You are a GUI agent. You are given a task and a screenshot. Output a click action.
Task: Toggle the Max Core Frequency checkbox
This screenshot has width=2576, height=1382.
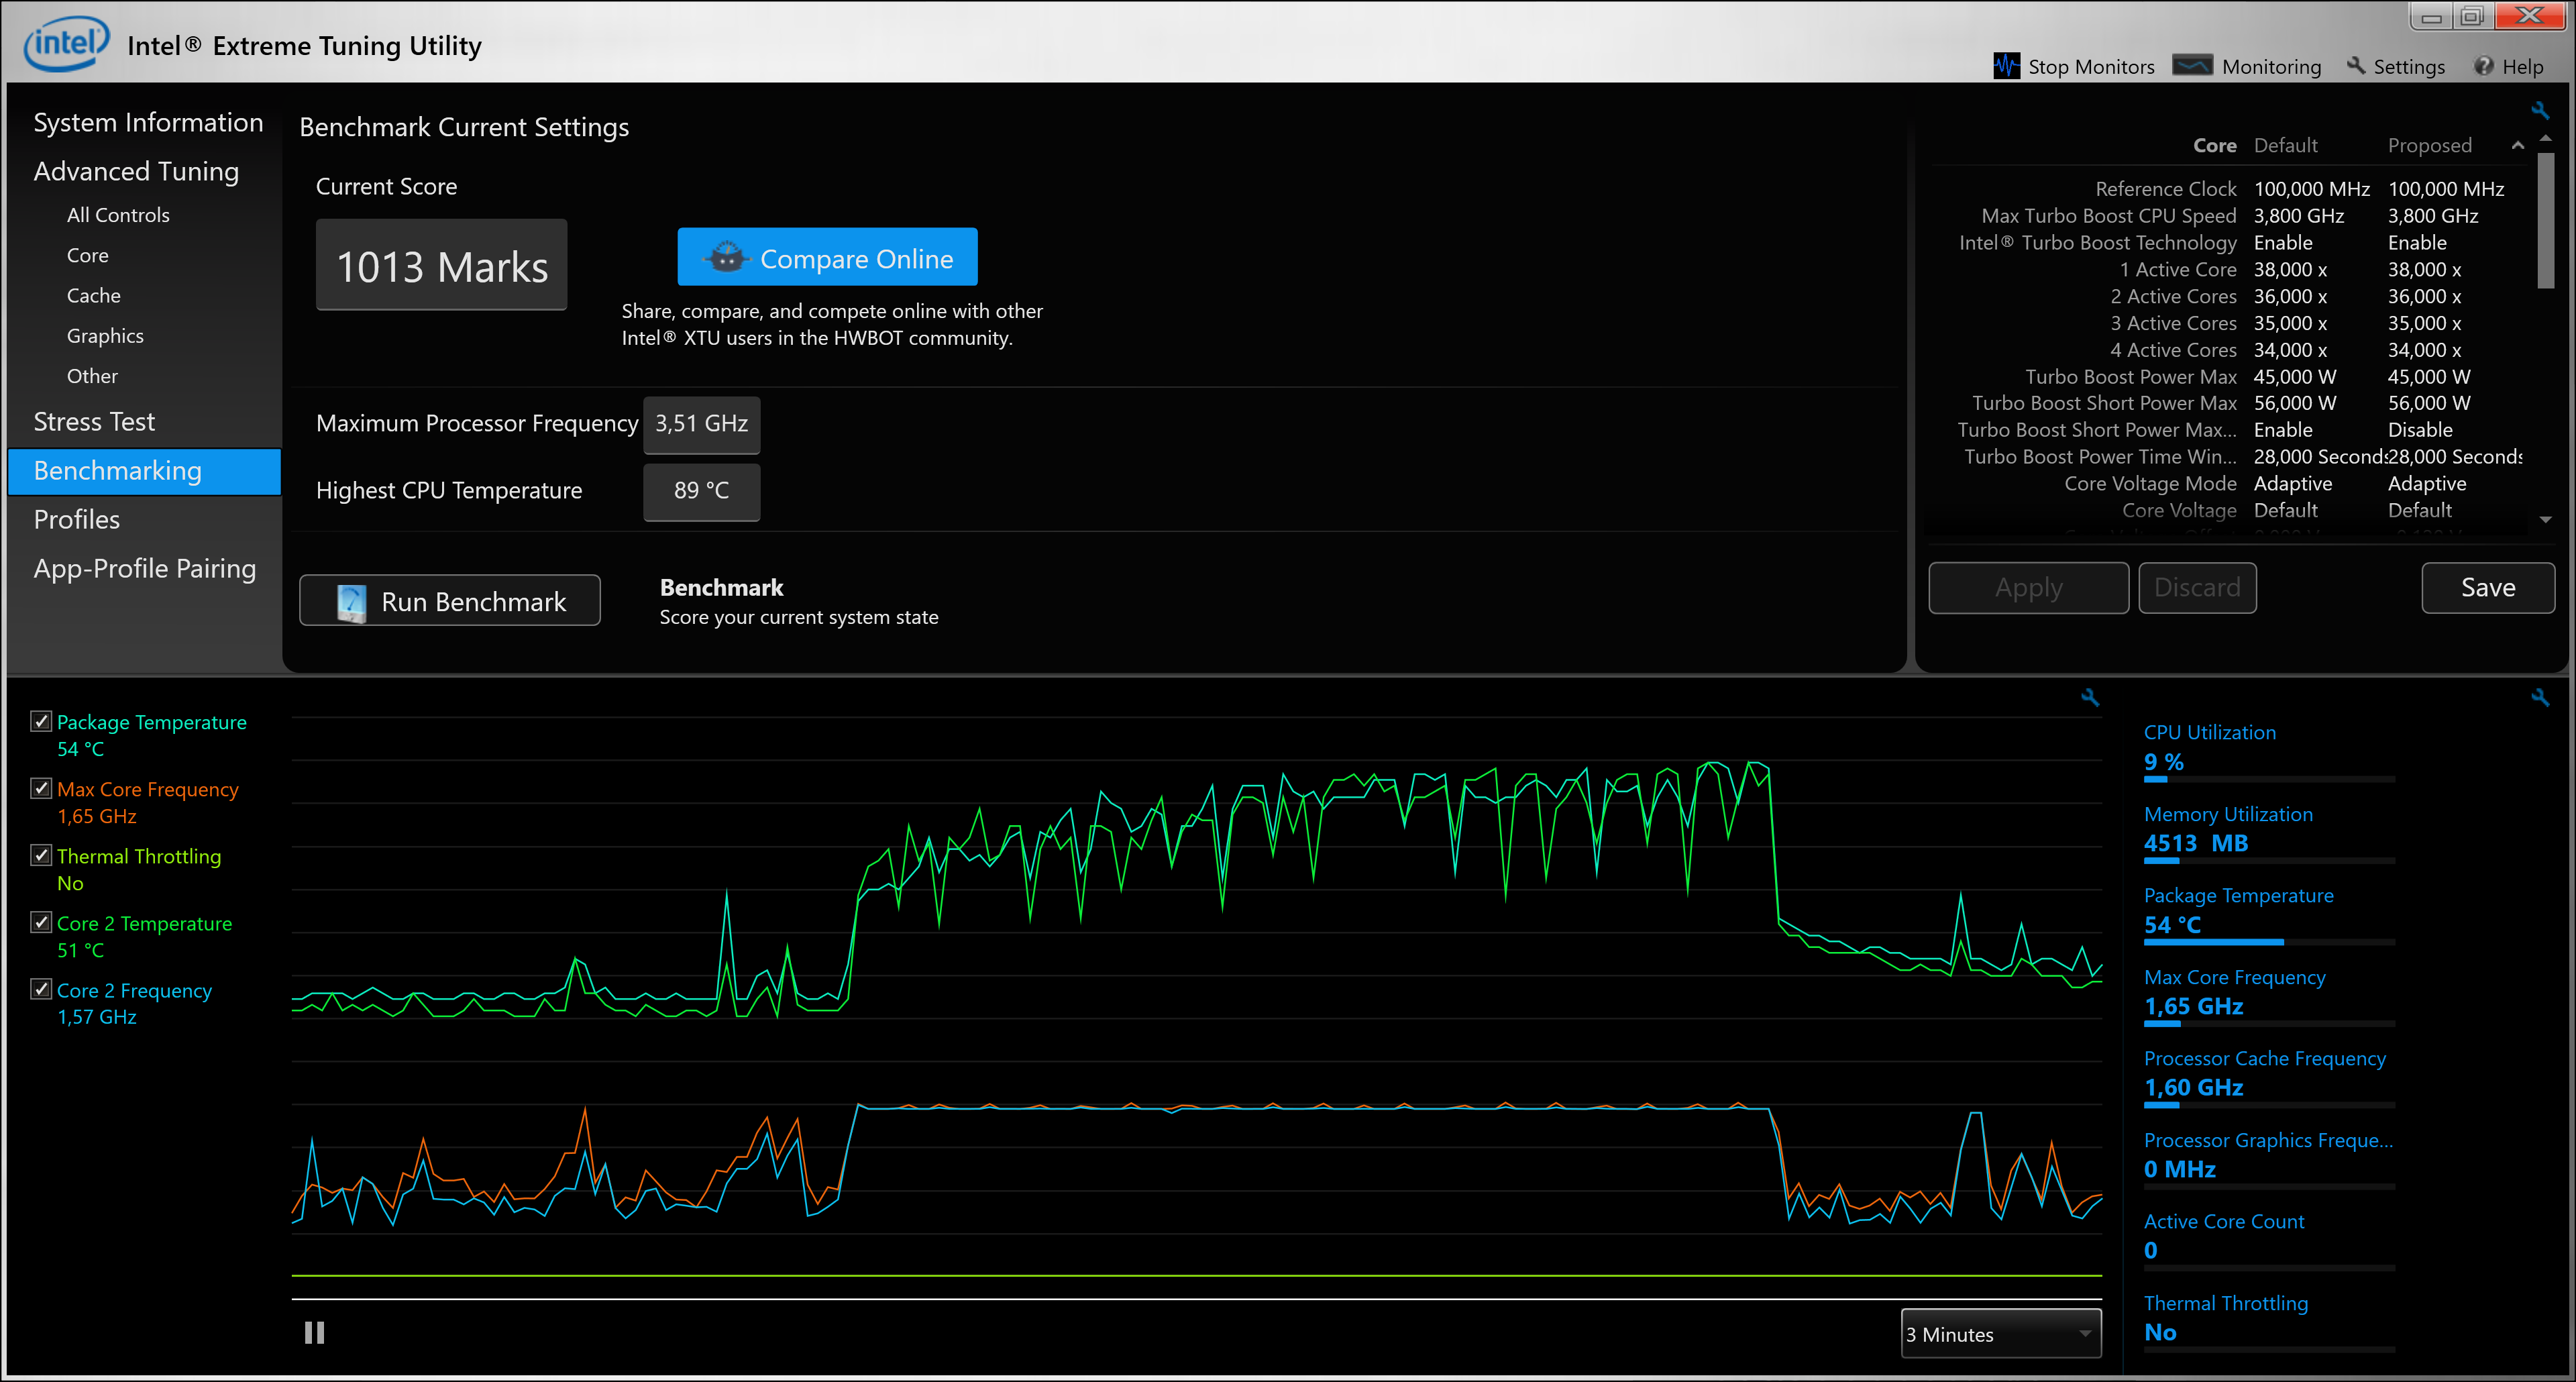[41, 788]
